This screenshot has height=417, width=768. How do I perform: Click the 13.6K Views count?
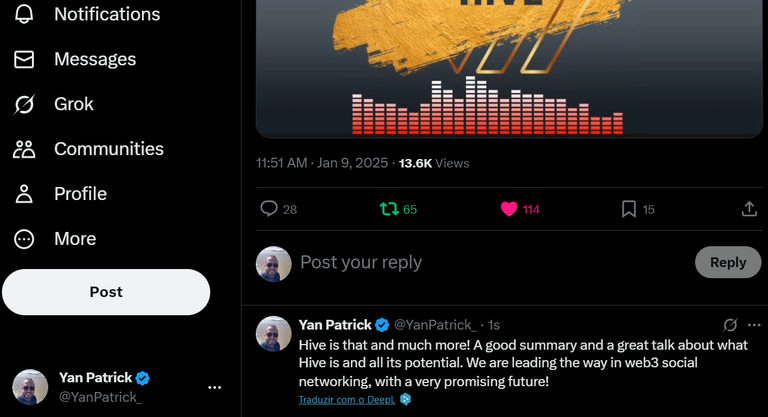tap(434, 163)
